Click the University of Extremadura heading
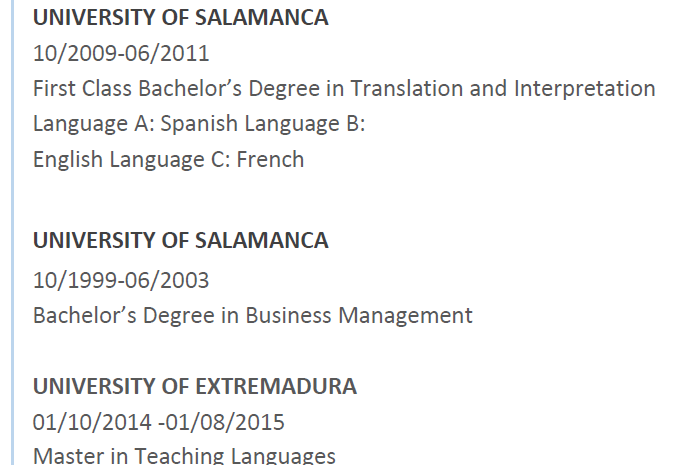Viewport: 685px width, 465px height. click(194, 386)
